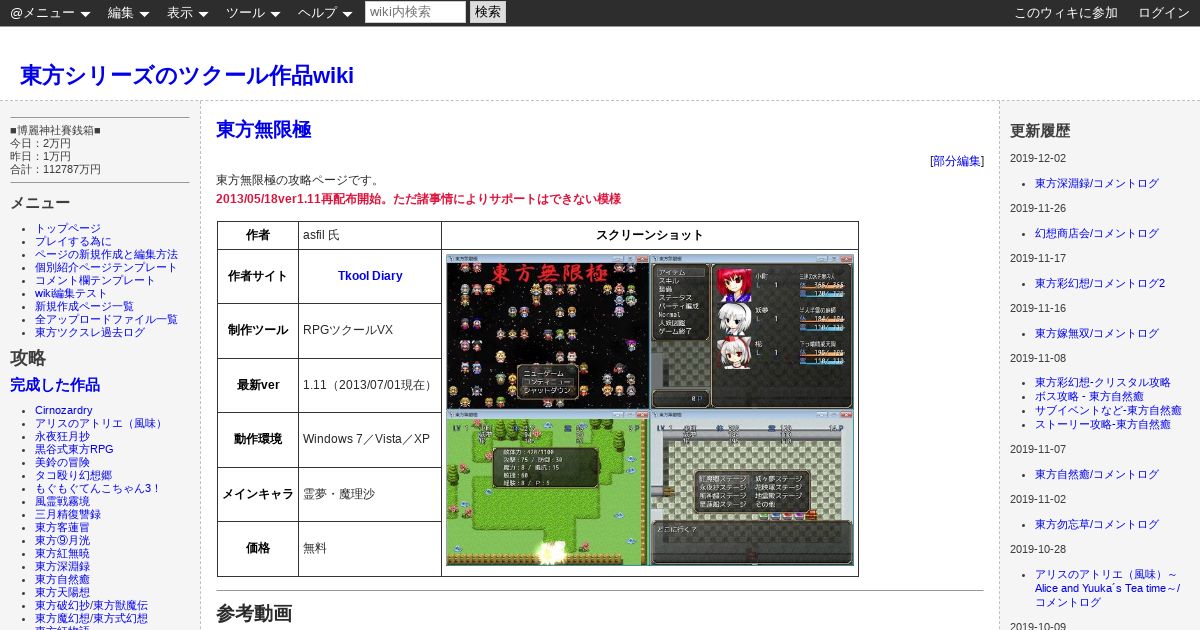Screen dimensions: 1200x630
Task: Open ページの新規作成と編集方法 link
Action: [106, 255]
